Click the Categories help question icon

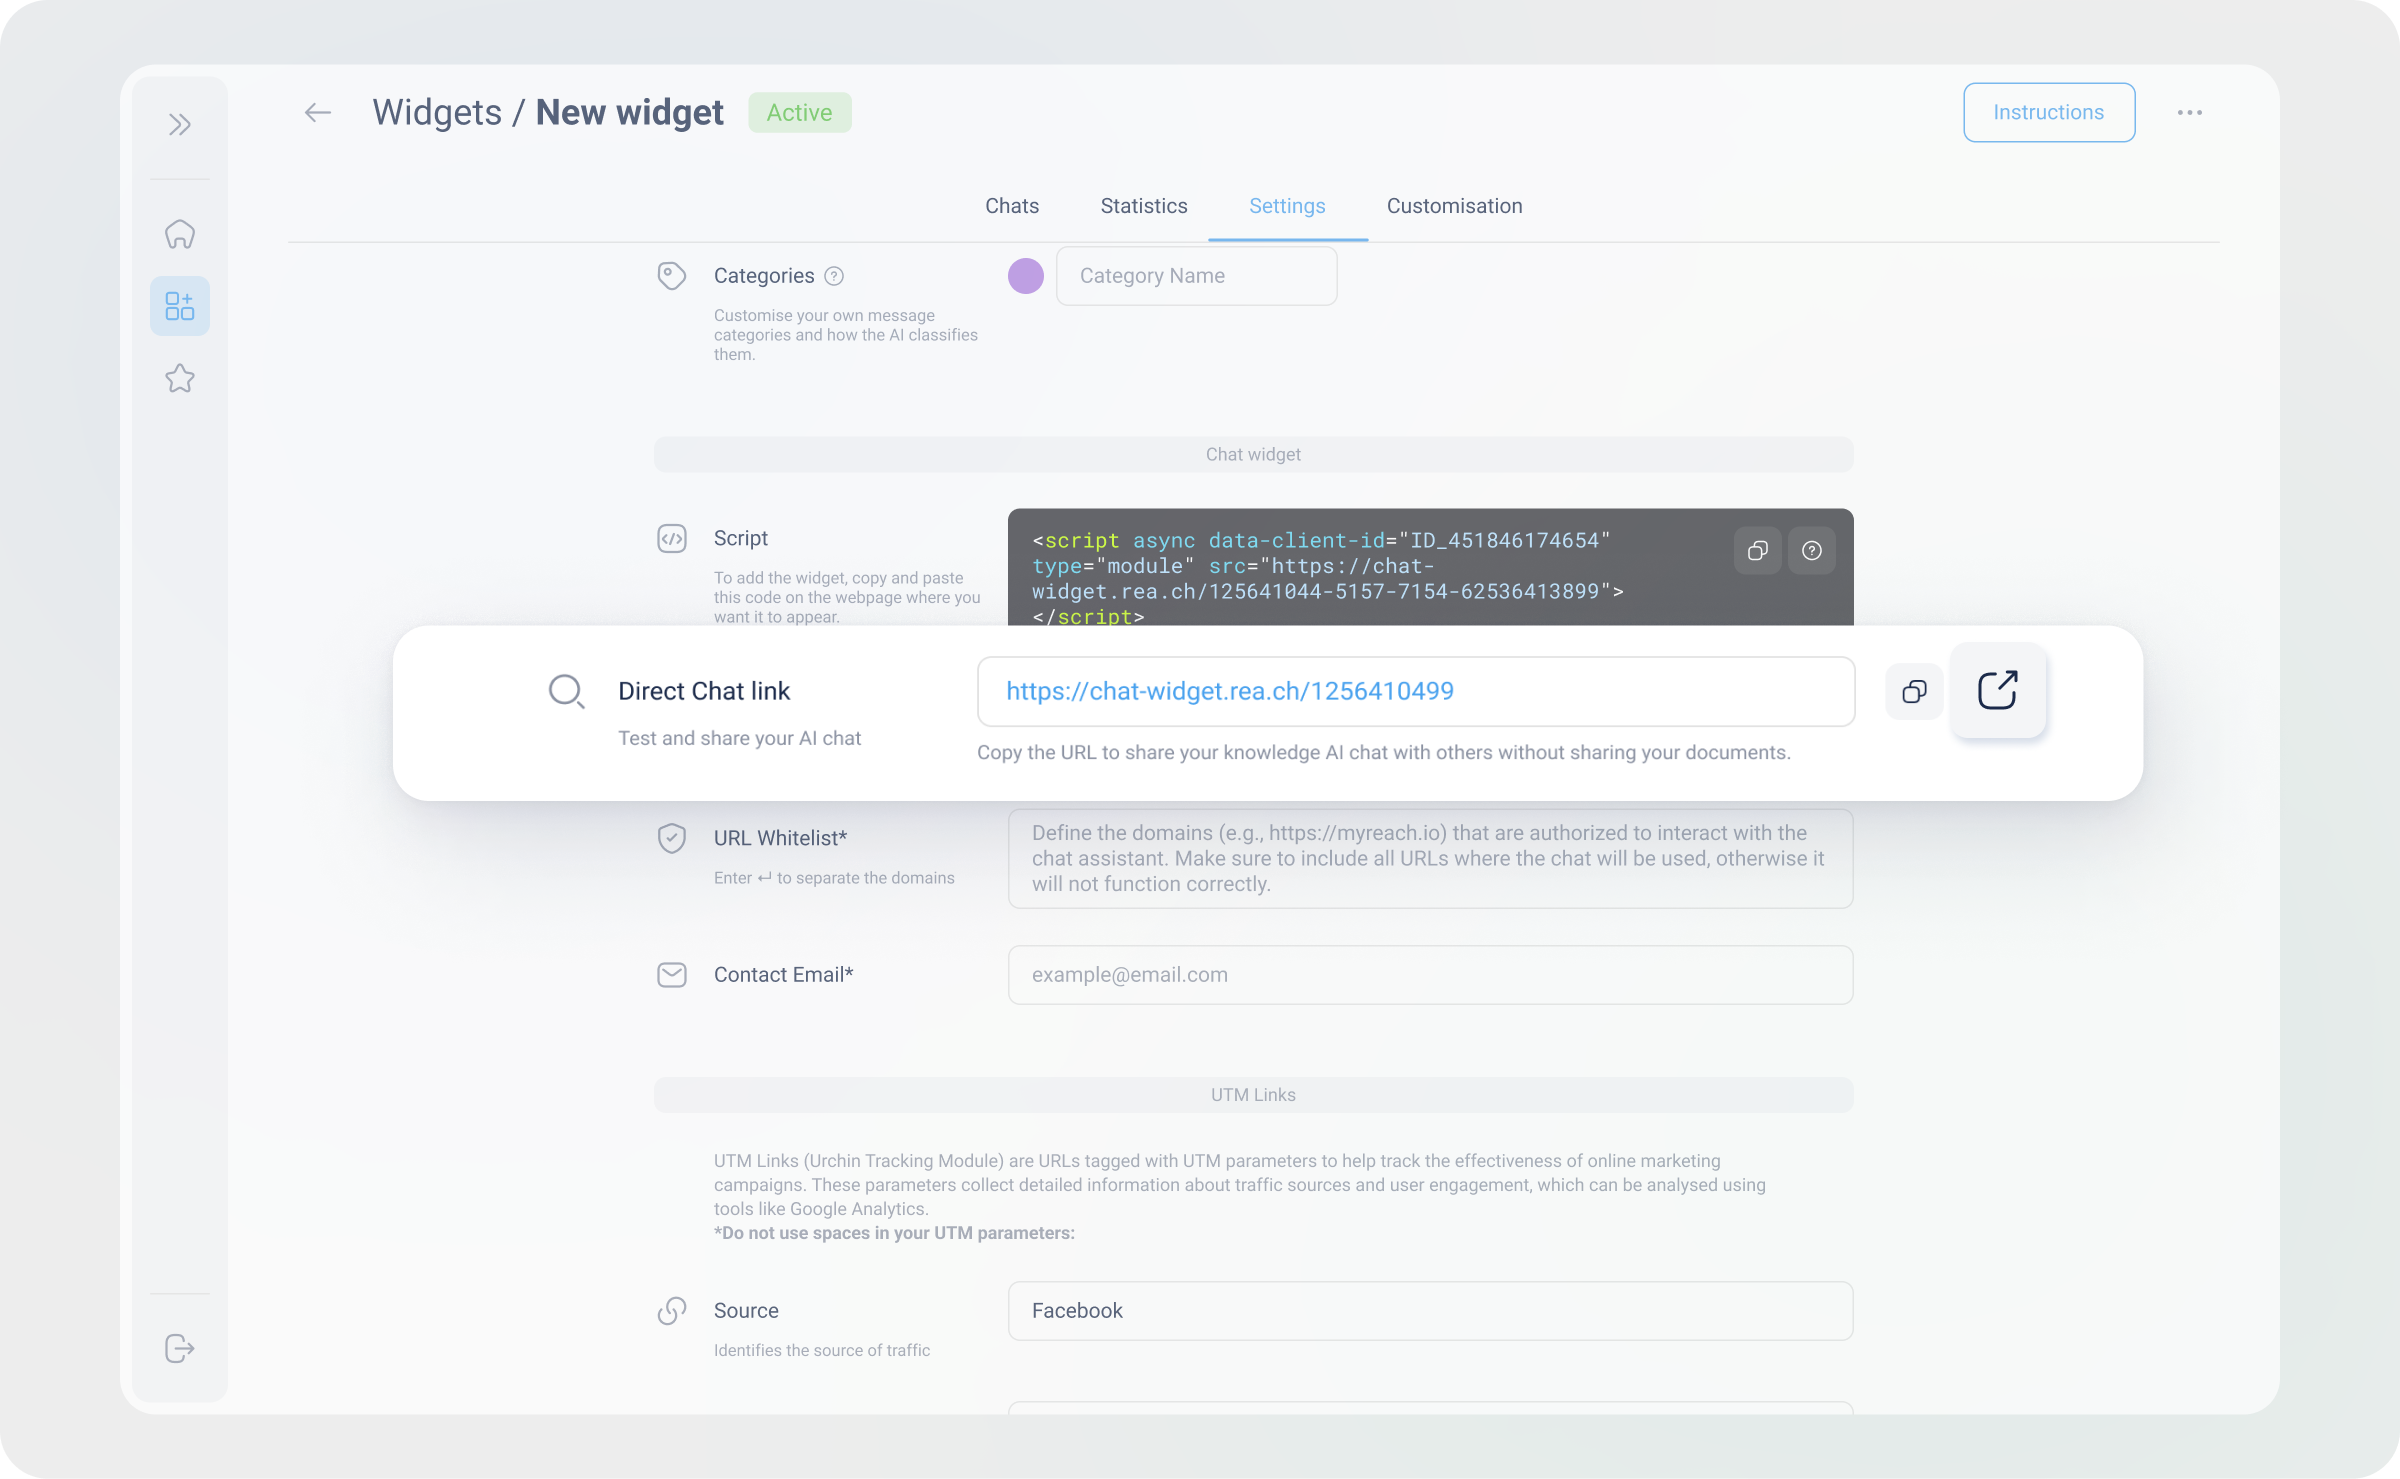tap(834, 276)
